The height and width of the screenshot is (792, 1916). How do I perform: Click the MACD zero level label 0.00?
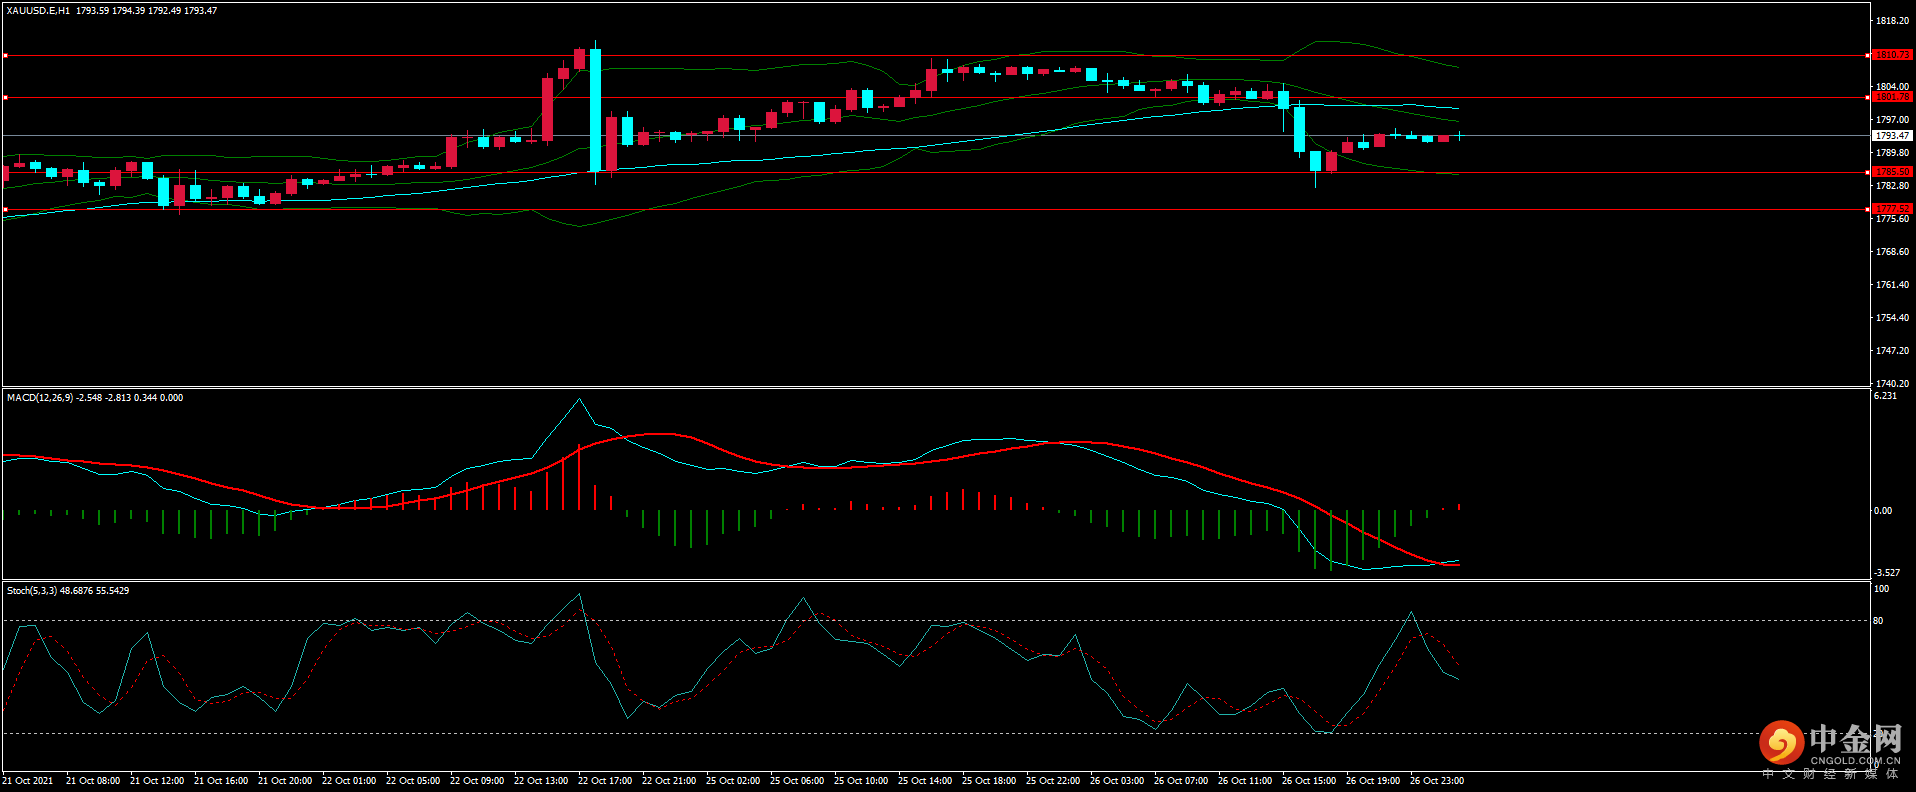point(1883,511)
